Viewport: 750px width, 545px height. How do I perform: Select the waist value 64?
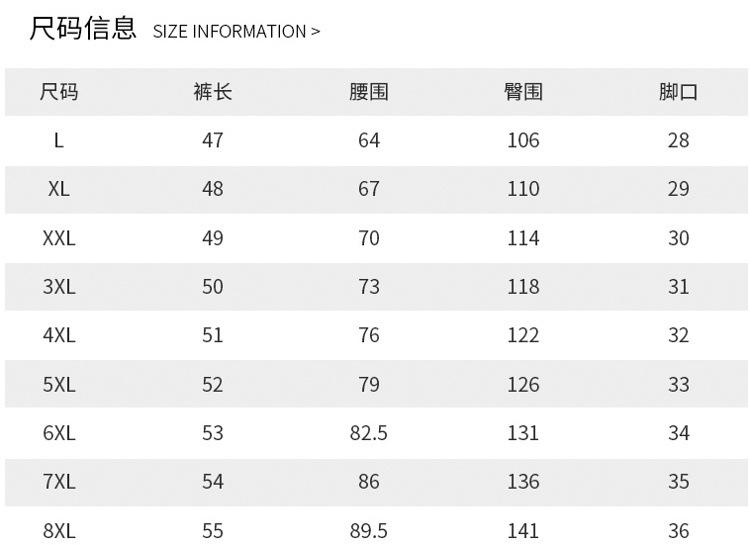pos(368,140)
